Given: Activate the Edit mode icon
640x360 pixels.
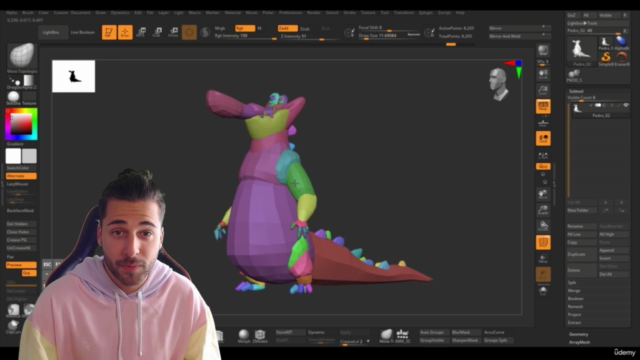Looking at the screenshot, I should [x=109, y=32].
